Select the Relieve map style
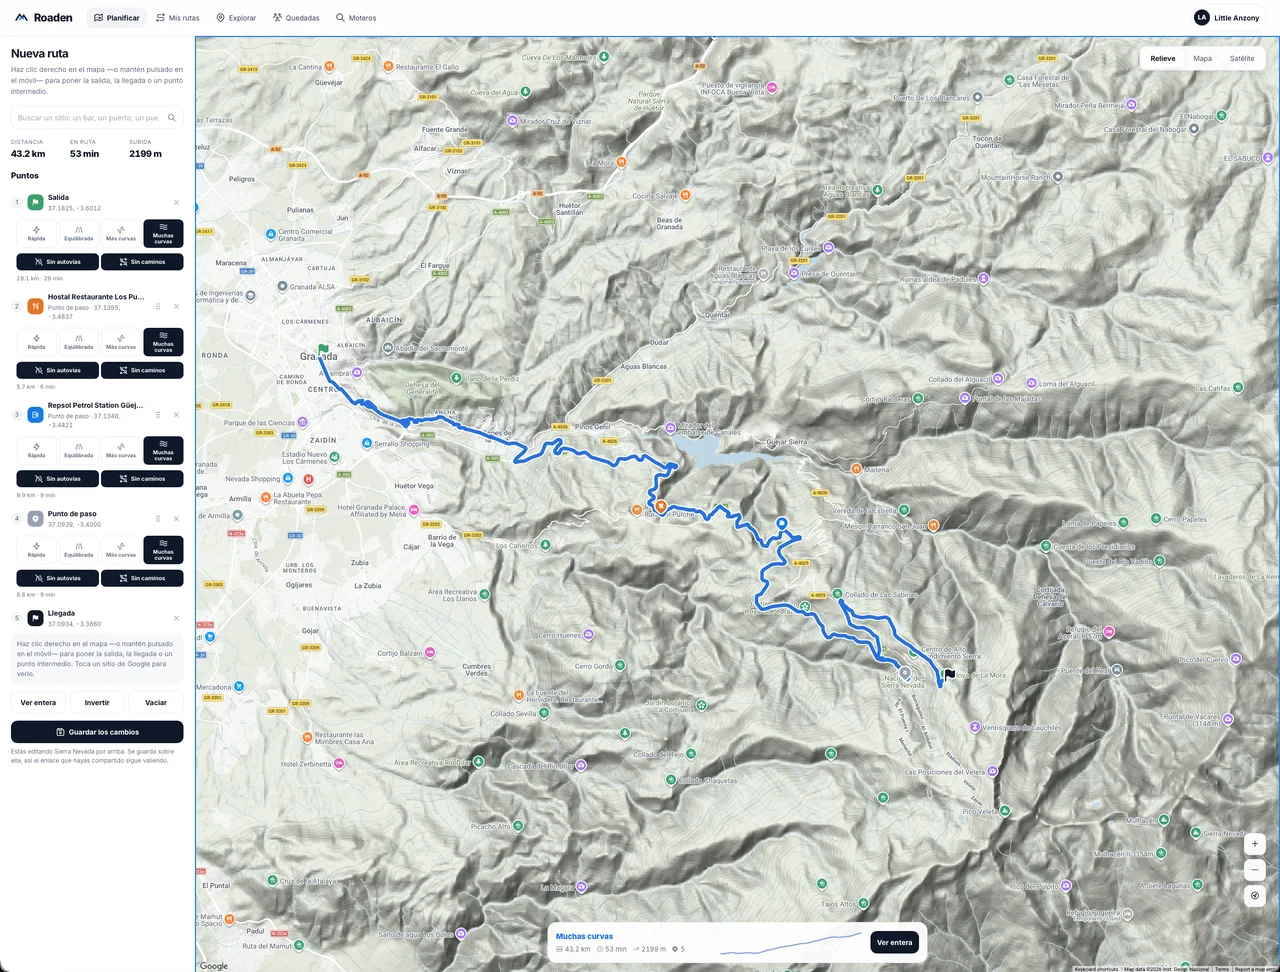Image resolution: width=1280 pixels, height=972 pixels. click(x=1163, y=58)
